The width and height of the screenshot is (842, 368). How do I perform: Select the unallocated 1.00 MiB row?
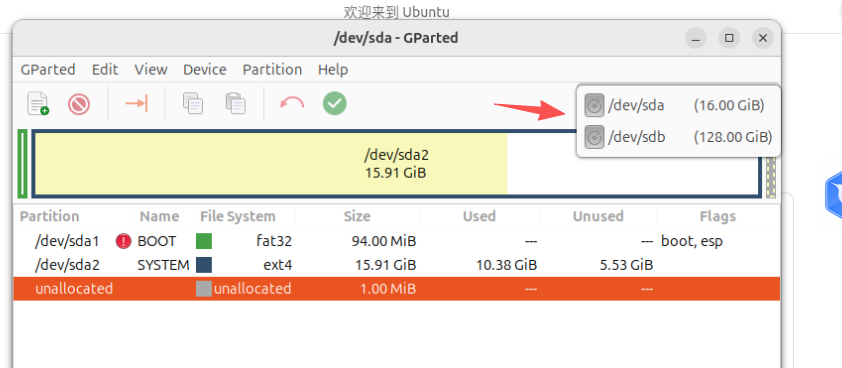(397, 288)
